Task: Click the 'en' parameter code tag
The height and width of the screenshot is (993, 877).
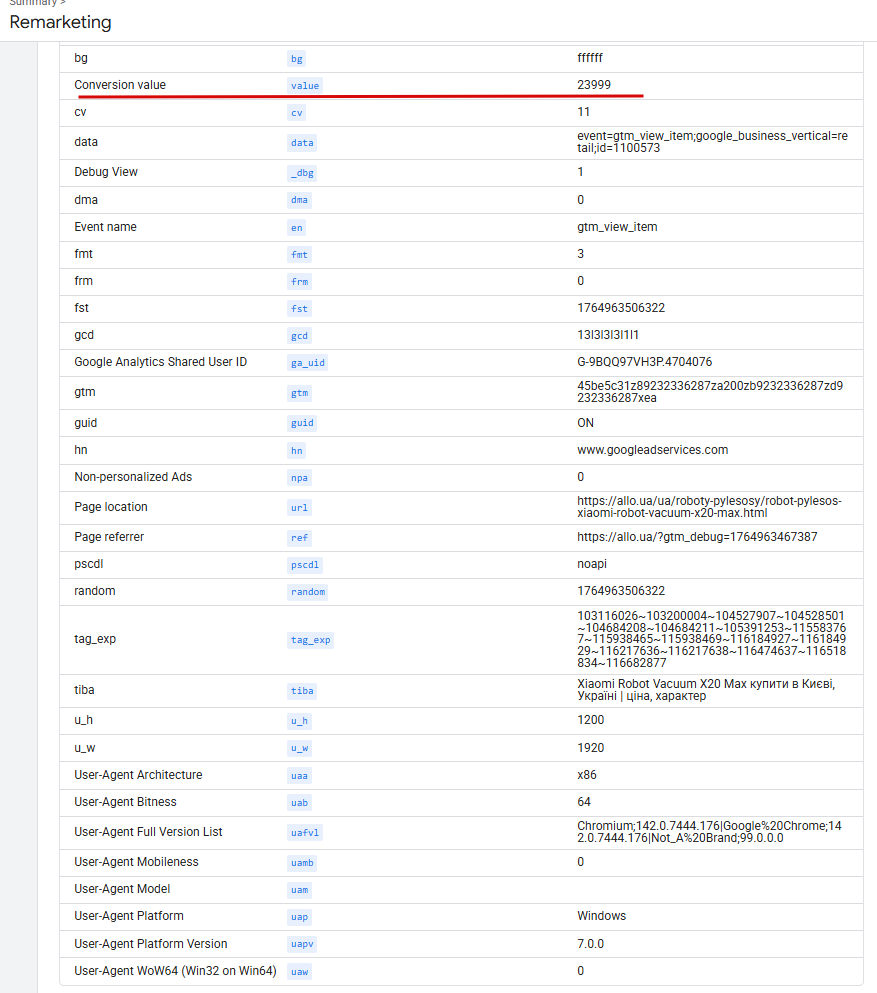Action: point(296,228)
